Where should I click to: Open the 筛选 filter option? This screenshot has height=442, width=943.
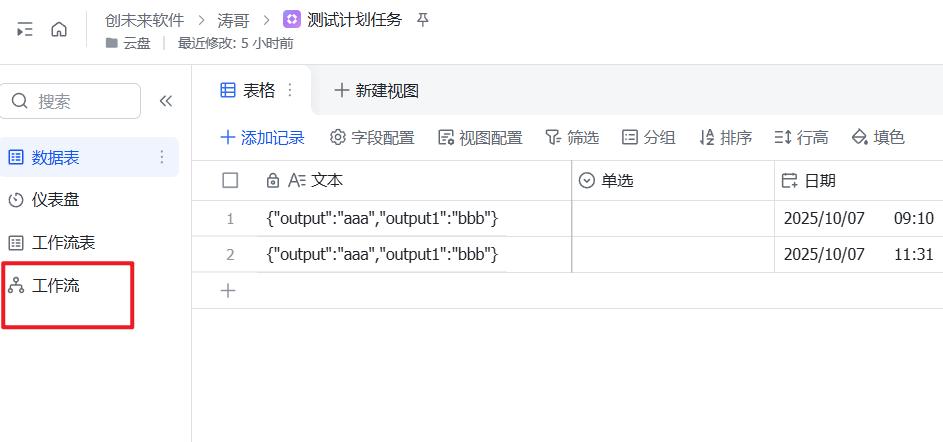tap(572, 138)
